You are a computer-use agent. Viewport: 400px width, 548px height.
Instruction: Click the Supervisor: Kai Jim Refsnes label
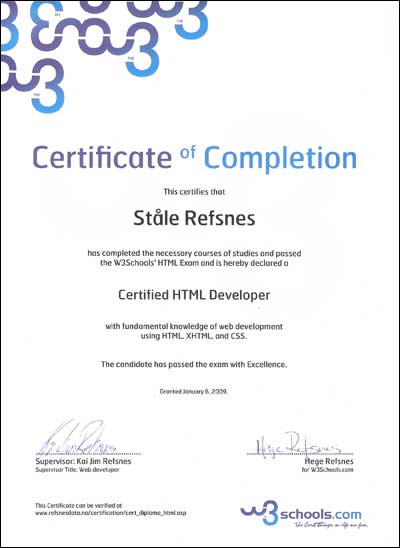tap(83, 461)
